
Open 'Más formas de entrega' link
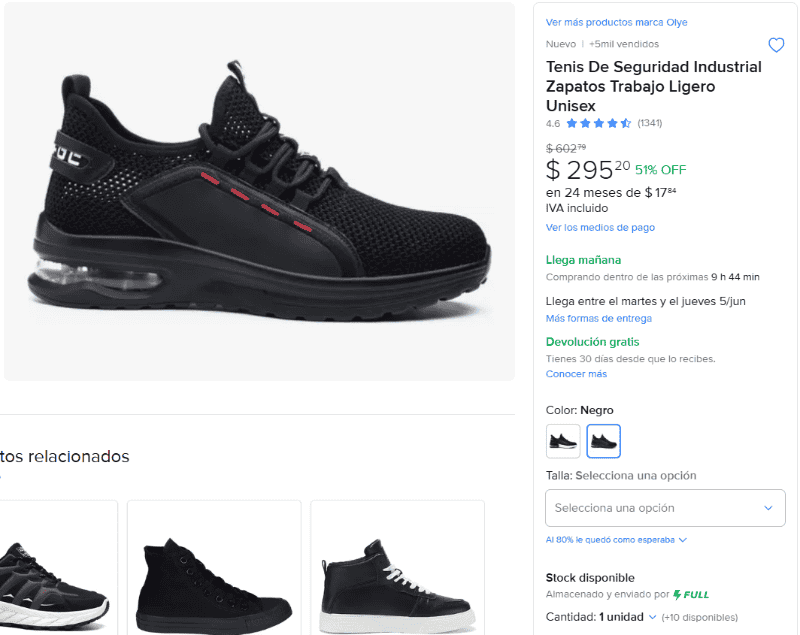[598, 319]
